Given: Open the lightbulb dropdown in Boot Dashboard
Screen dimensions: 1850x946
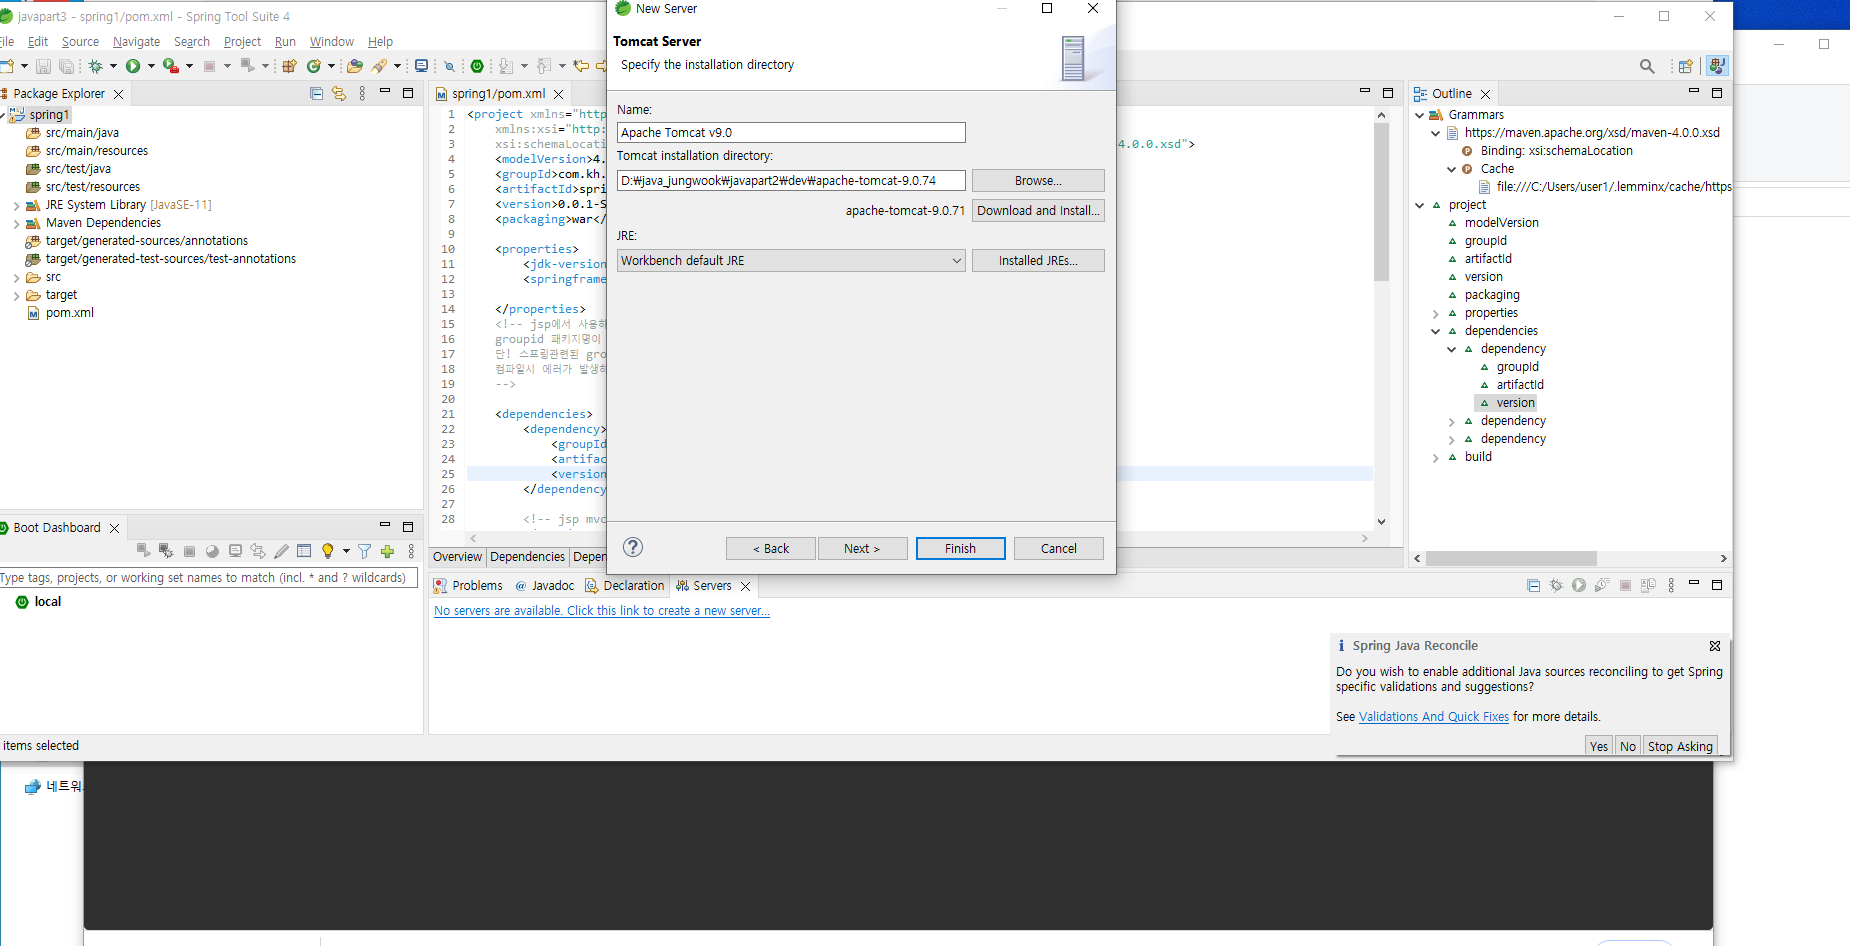Looking at the screenshot, I should 346,551.
